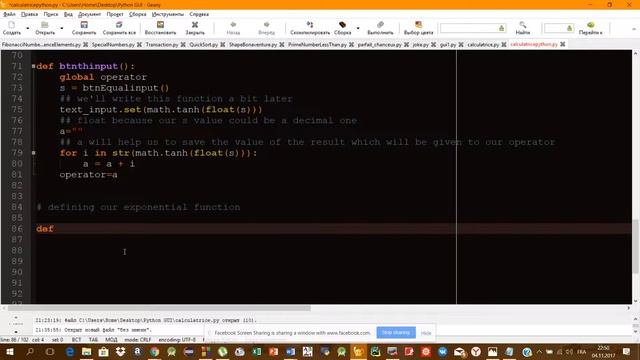This screenshot has width=640, height=360.
Task: Switch to the calculatrice.py tab
Action: pos(483,44)
